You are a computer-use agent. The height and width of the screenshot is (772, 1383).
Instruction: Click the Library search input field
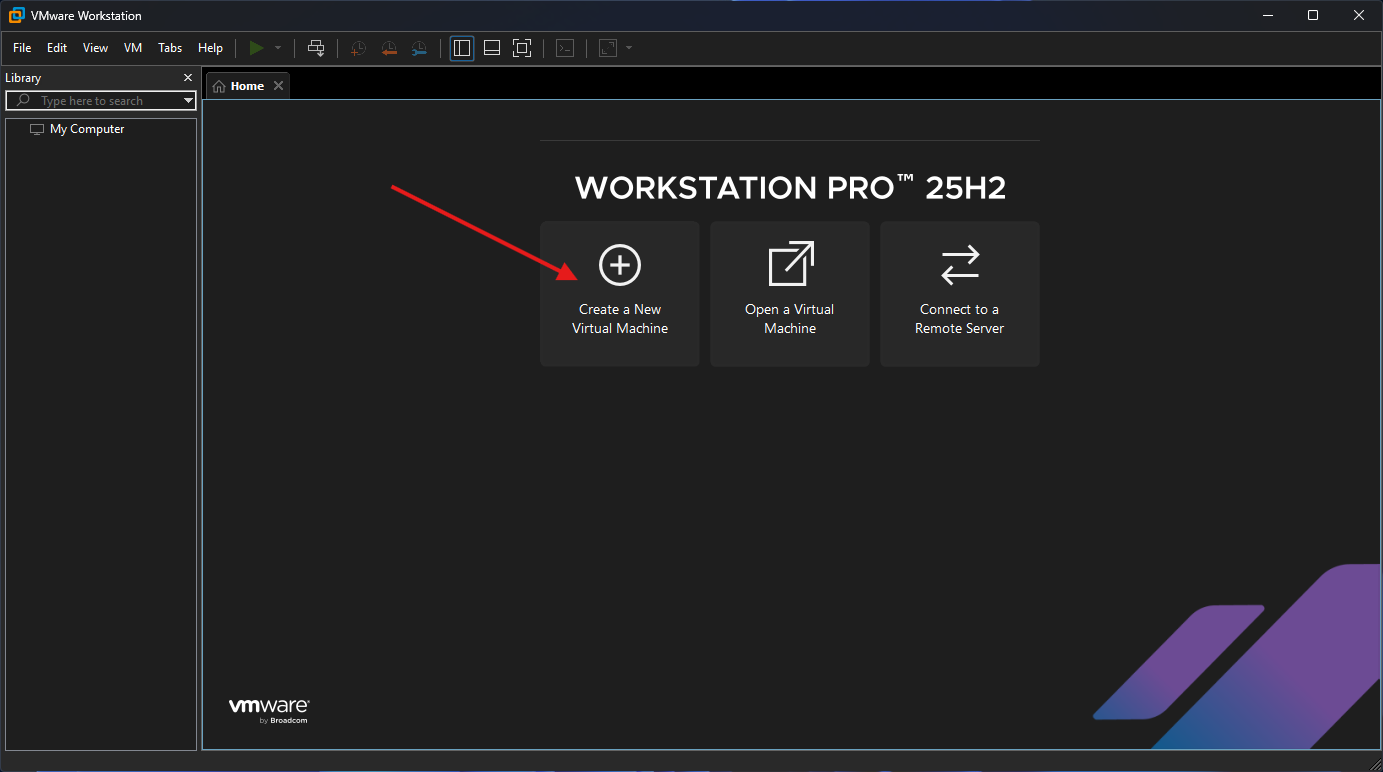tap(105, 101)
